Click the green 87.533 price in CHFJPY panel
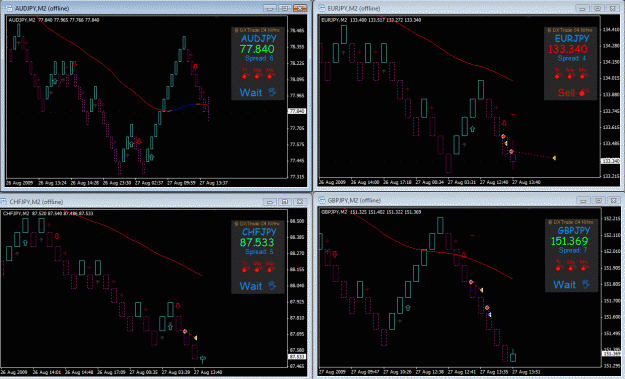Image resolution: width=625 pixels, height=379 pixels. pos(257,242)
